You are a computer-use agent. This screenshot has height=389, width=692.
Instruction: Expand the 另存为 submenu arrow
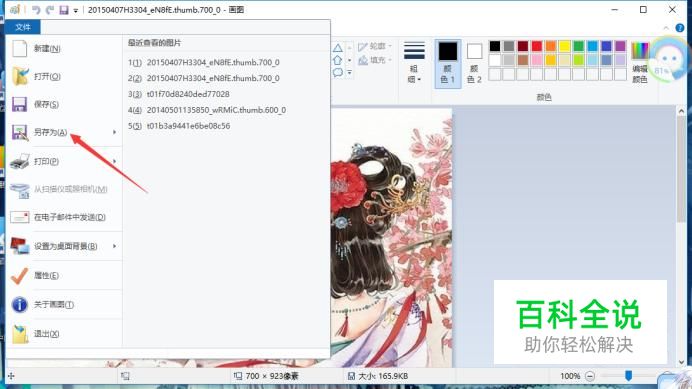click(114, 132)
